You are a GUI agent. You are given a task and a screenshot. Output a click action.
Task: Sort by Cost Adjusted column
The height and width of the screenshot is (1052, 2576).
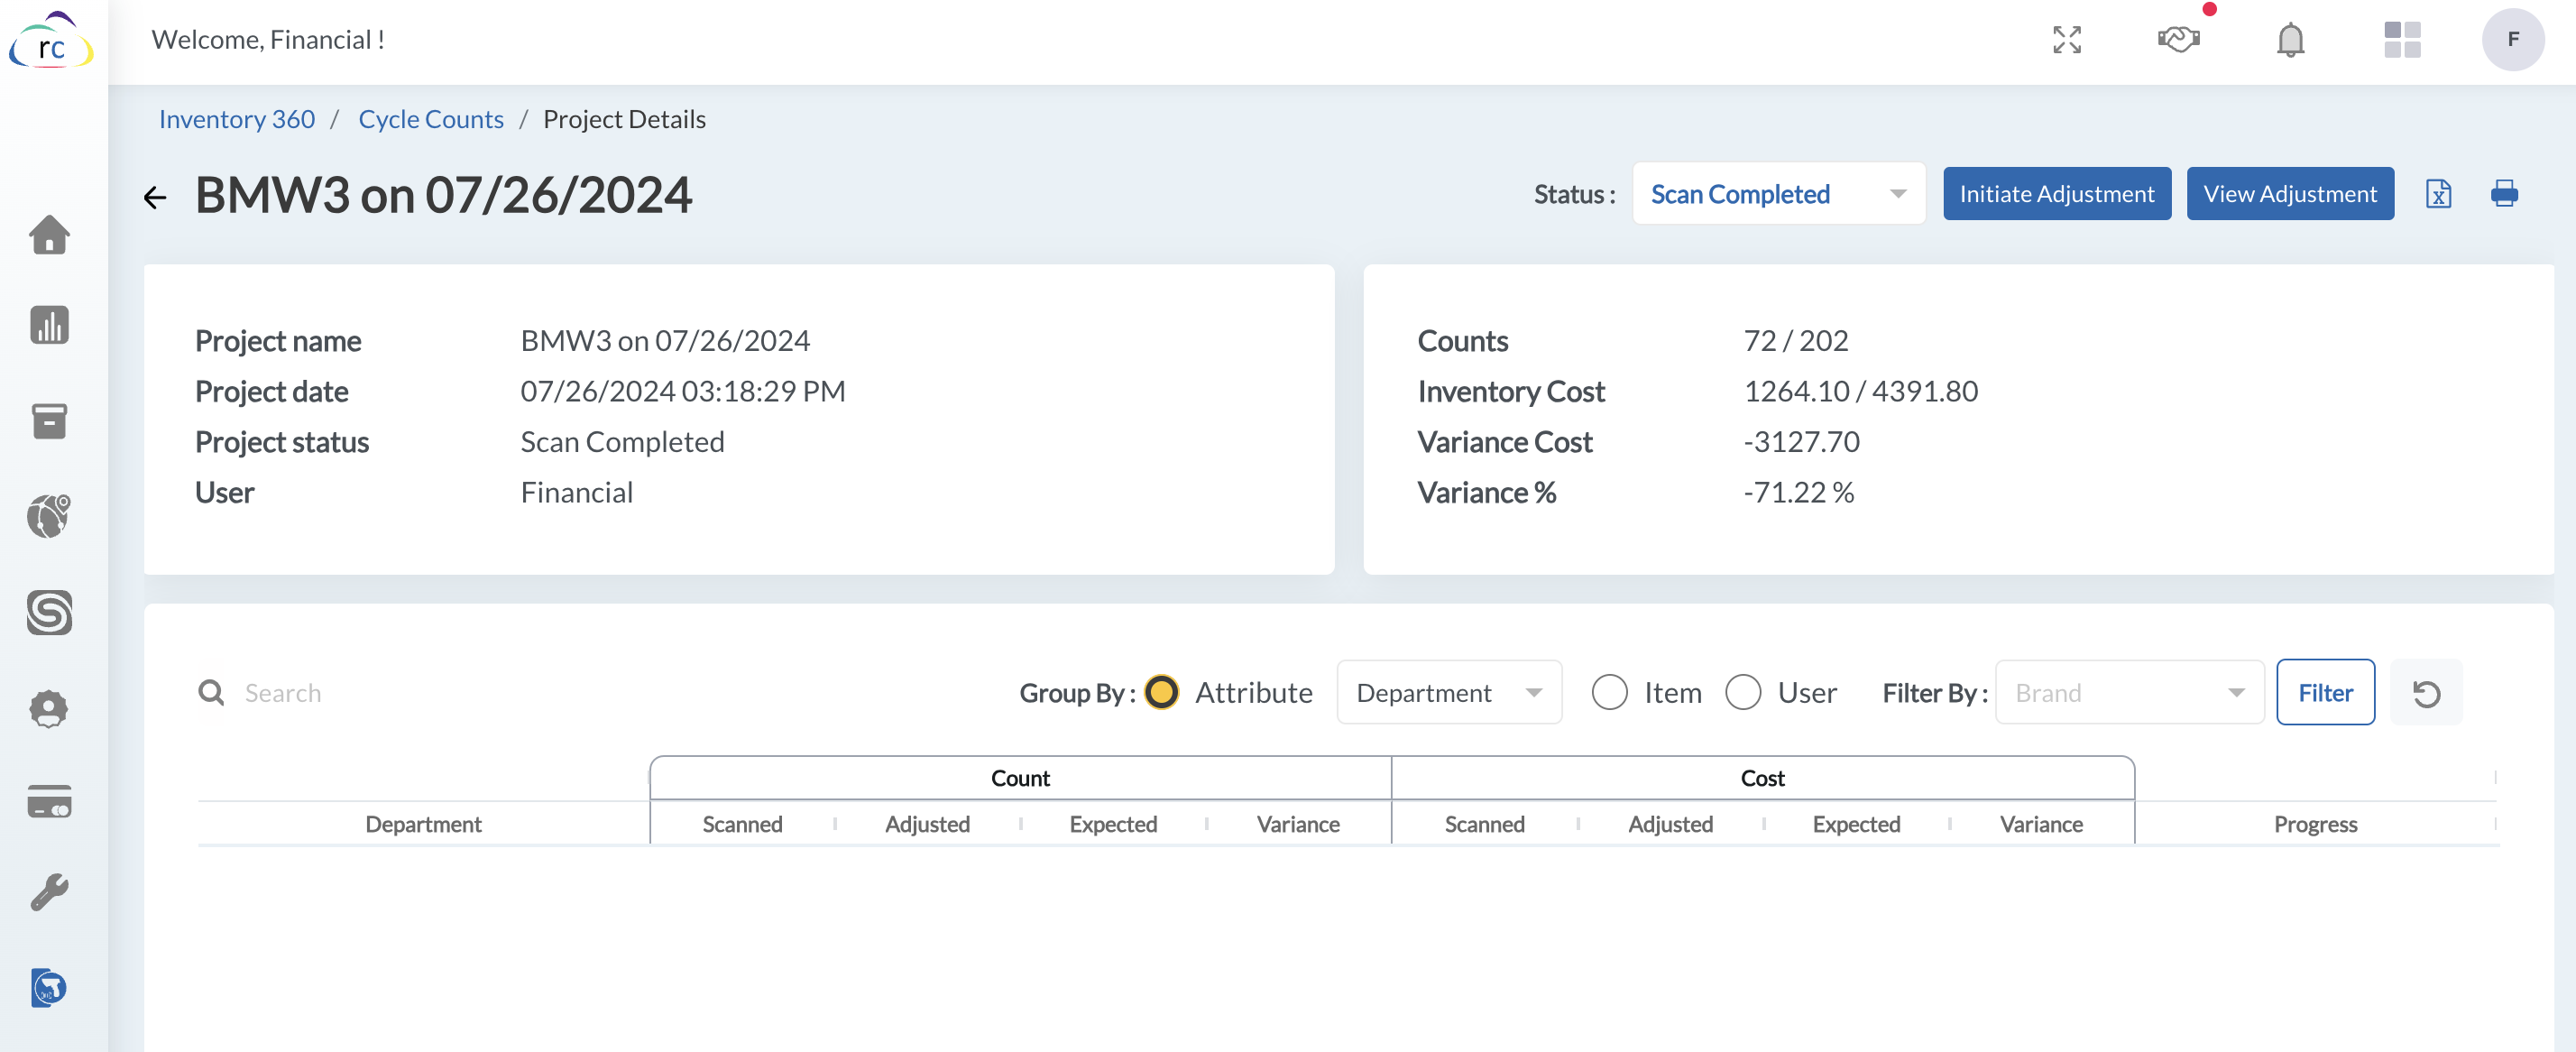pyautogui.click(x=1670, y=825)
